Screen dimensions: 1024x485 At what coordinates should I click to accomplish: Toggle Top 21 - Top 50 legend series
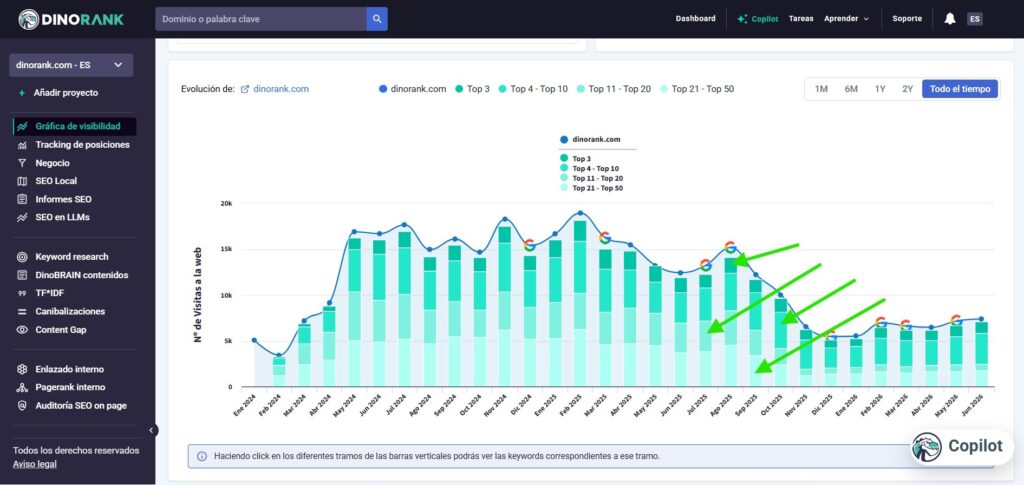697,89
